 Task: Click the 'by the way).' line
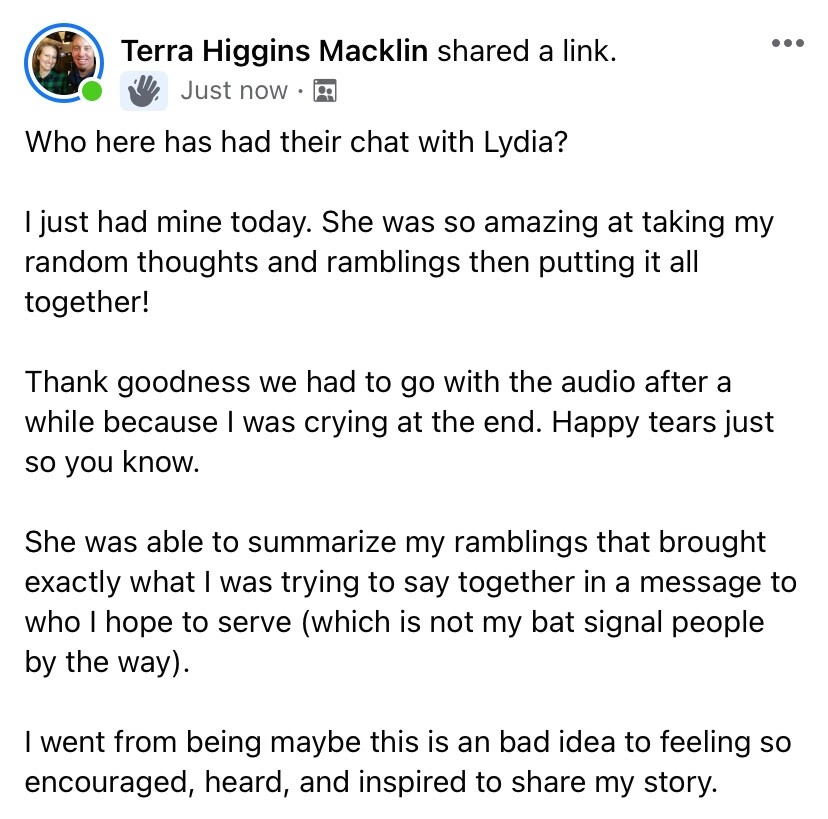click(107, 662)
